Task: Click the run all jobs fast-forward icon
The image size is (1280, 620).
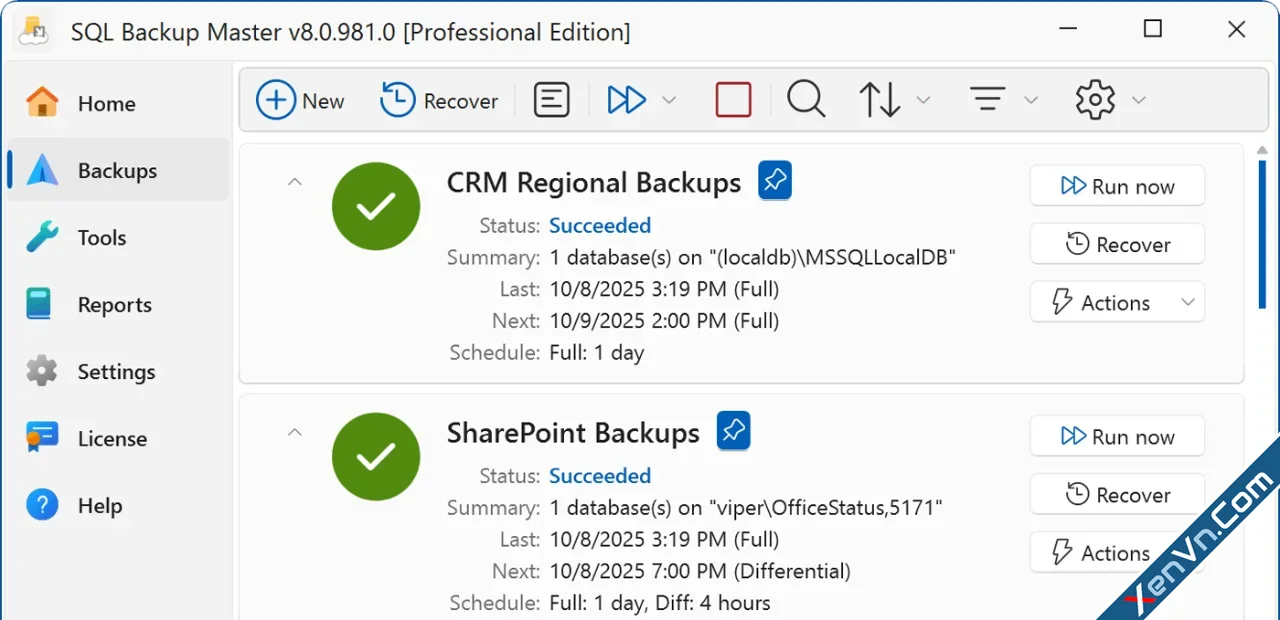Action: tap(627, 100)
